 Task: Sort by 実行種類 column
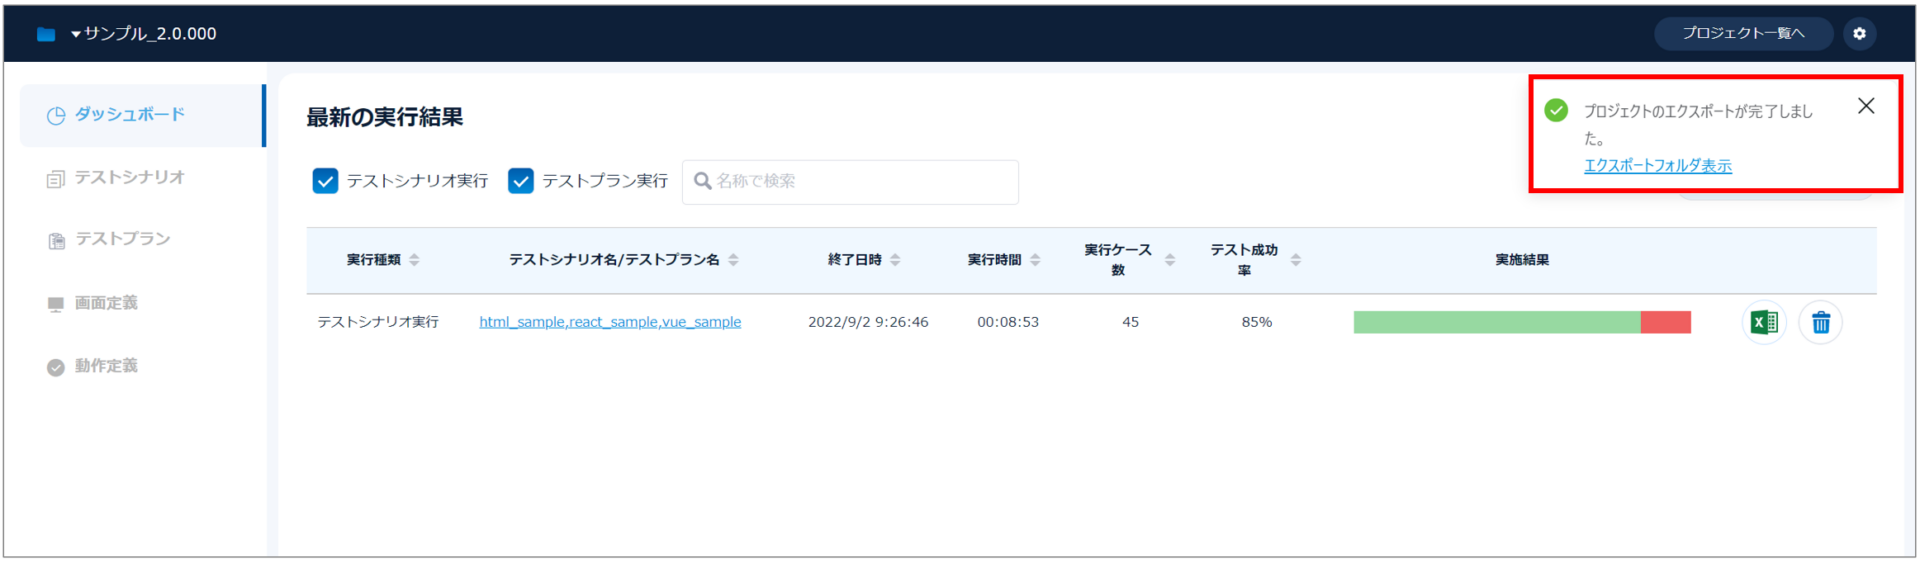414,260
